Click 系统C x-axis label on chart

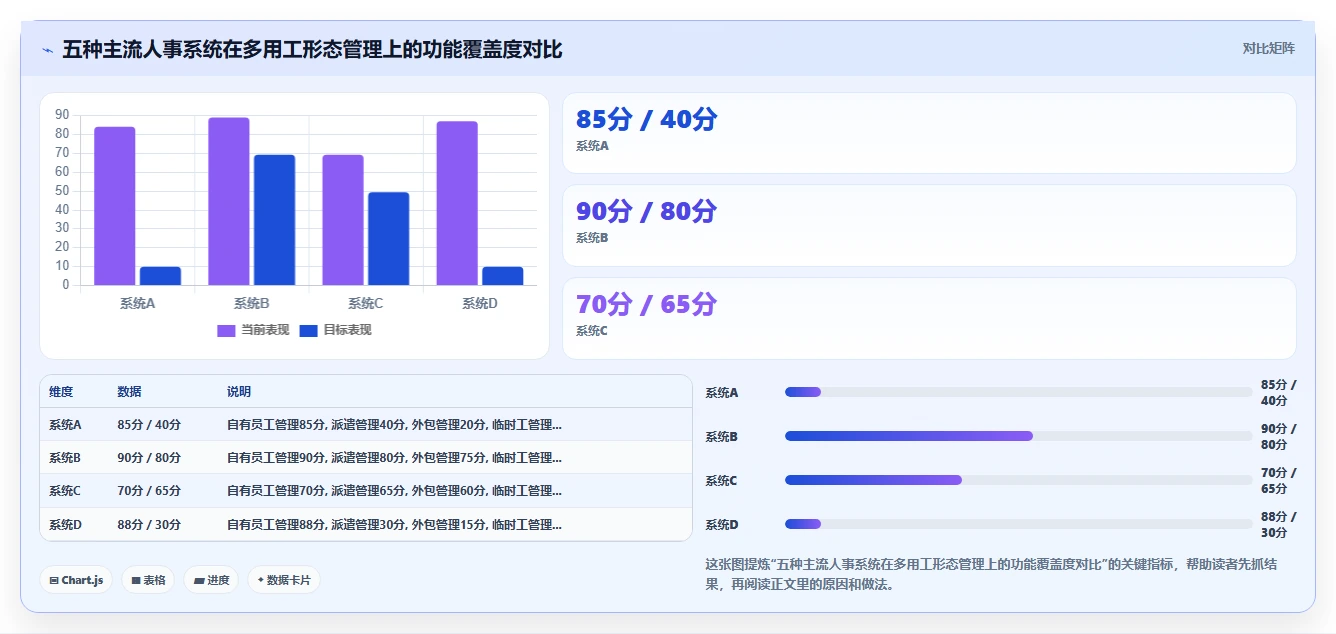pos(365,304)
